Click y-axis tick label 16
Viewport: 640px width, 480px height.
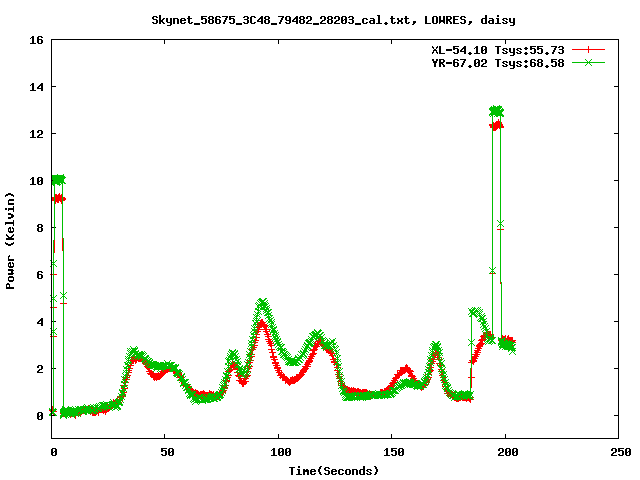tap(36, 40)
